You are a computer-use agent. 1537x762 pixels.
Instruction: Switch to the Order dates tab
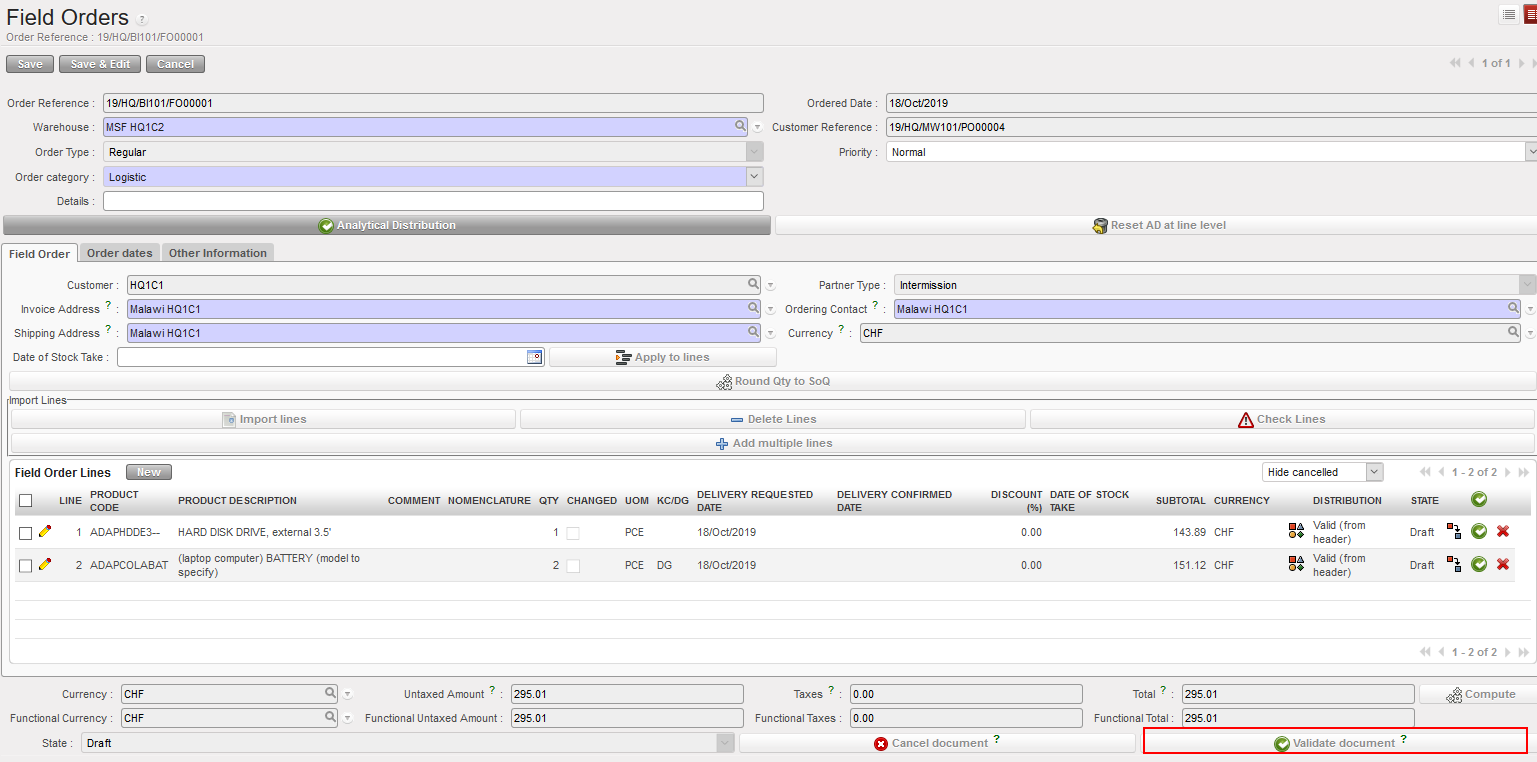pos(119,253)
